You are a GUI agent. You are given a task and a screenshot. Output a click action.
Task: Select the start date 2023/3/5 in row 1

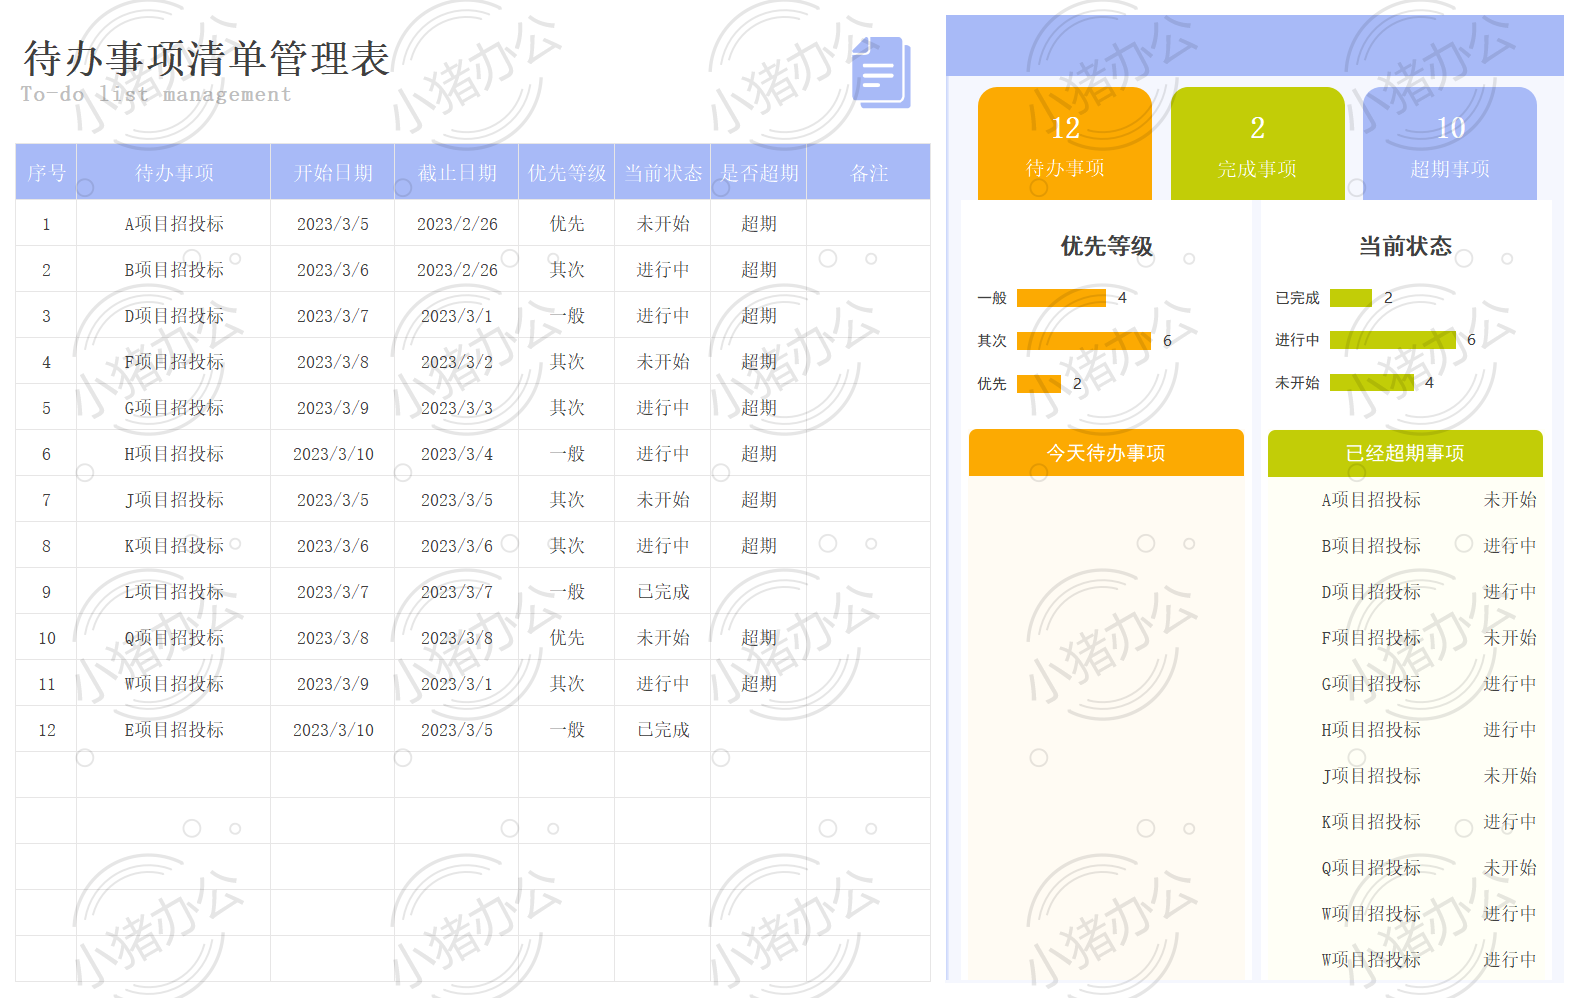[x=333, y=224]
